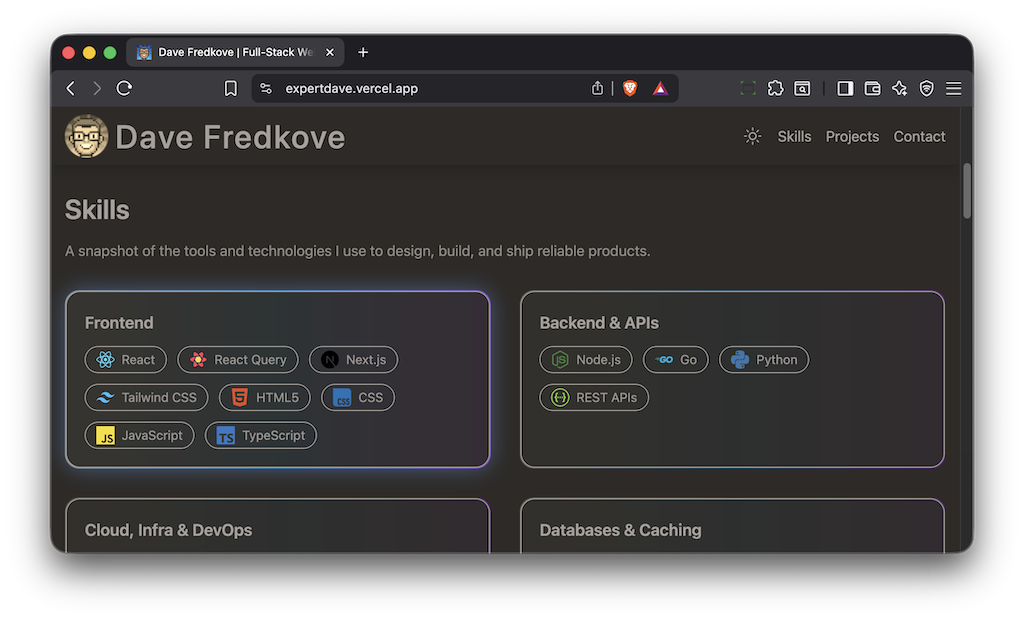The height and width of the screenshot is (620, 1024).
Task: Click the Python skill badge
Action: click(763, 359)
